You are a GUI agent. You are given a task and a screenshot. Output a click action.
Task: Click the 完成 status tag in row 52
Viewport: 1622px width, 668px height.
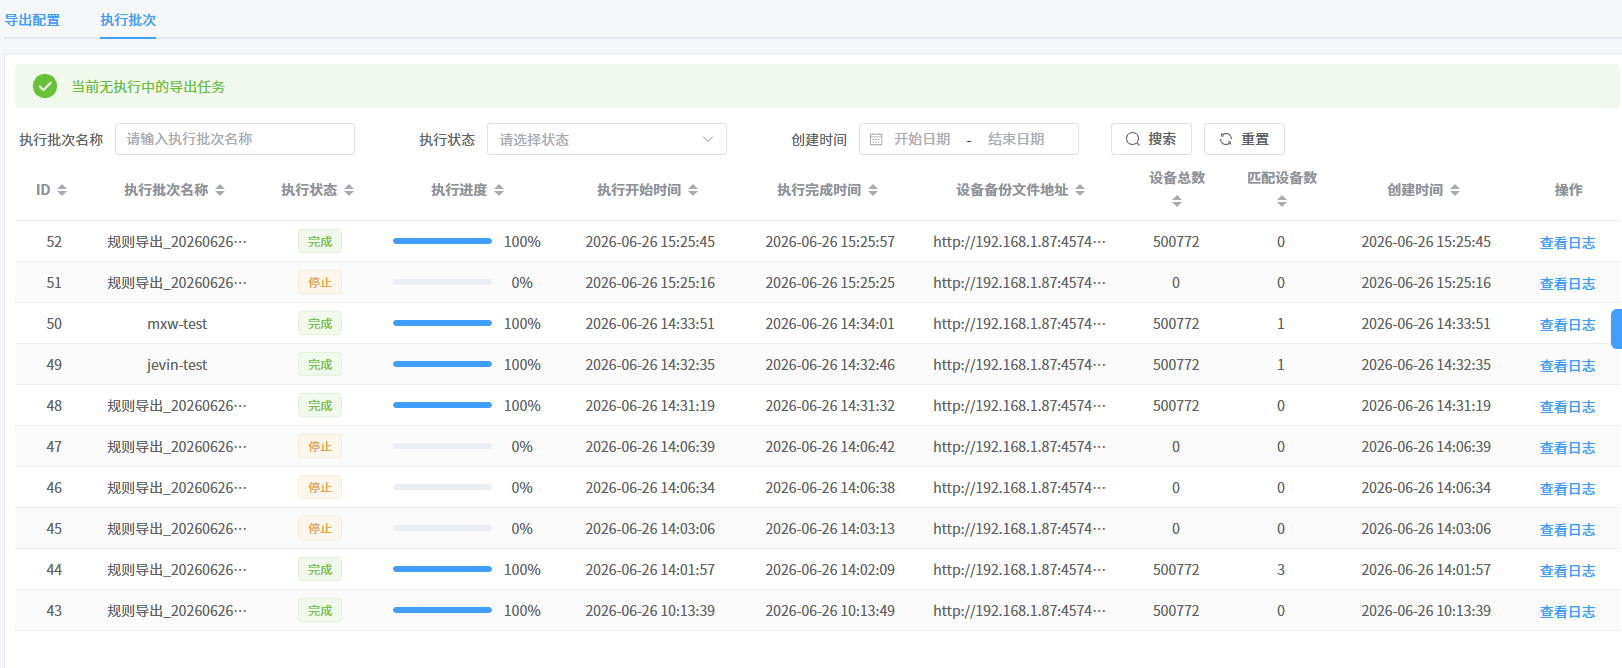coord(320,241)
